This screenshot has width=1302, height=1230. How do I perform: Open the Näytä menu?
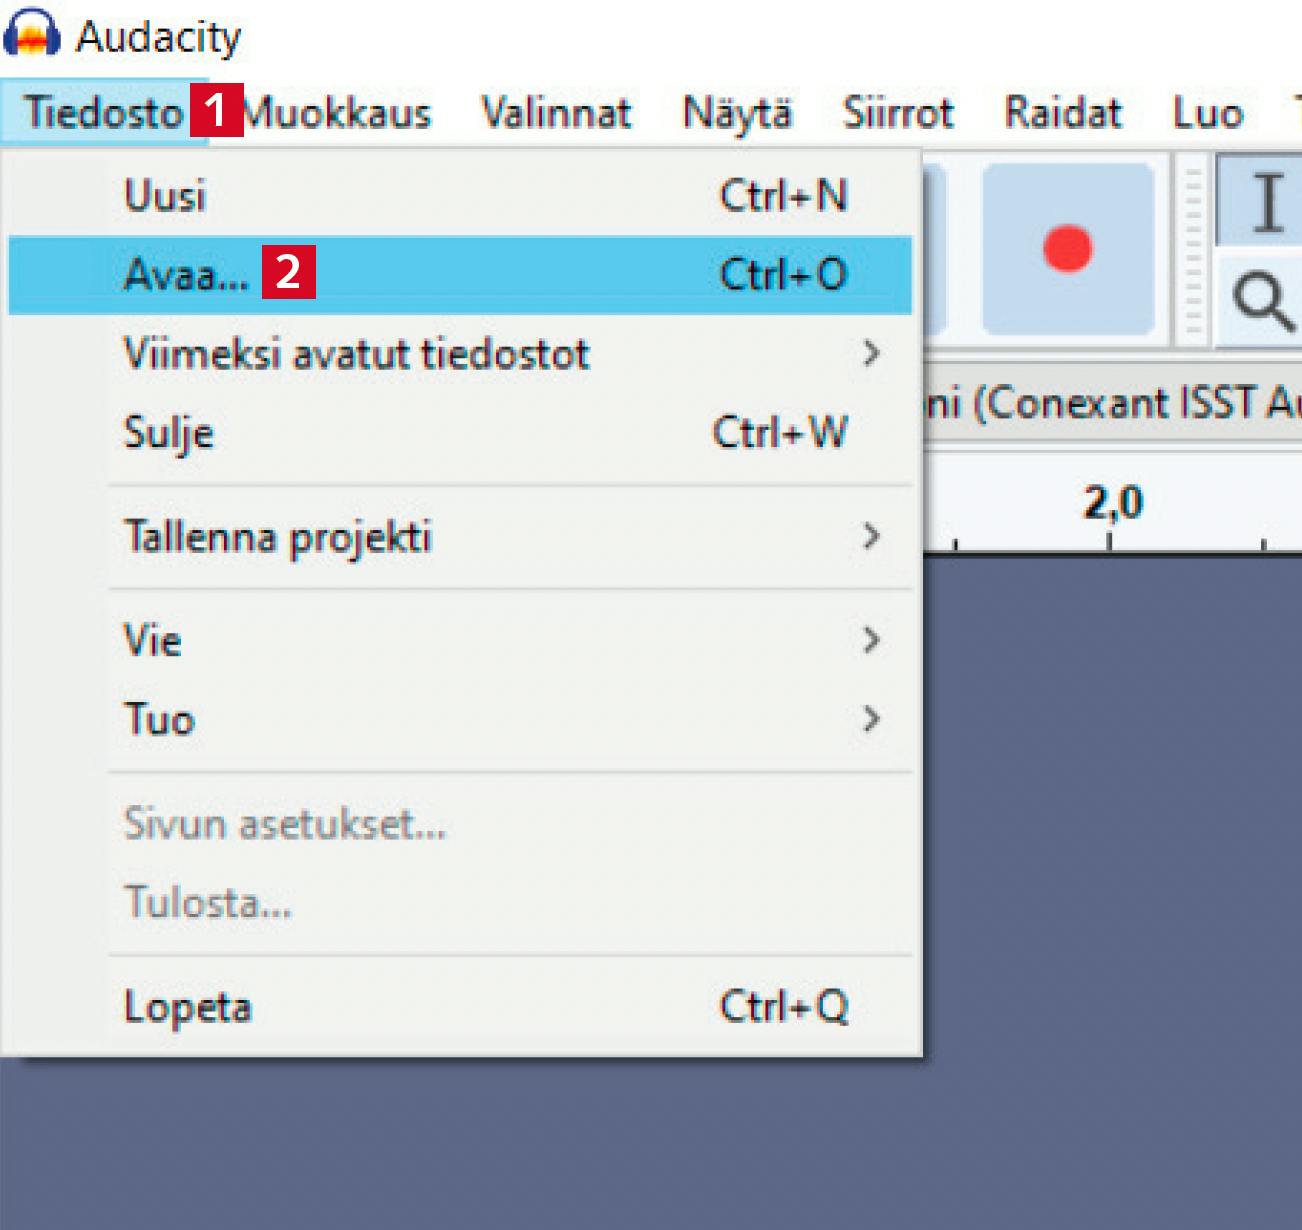point(737,112)
